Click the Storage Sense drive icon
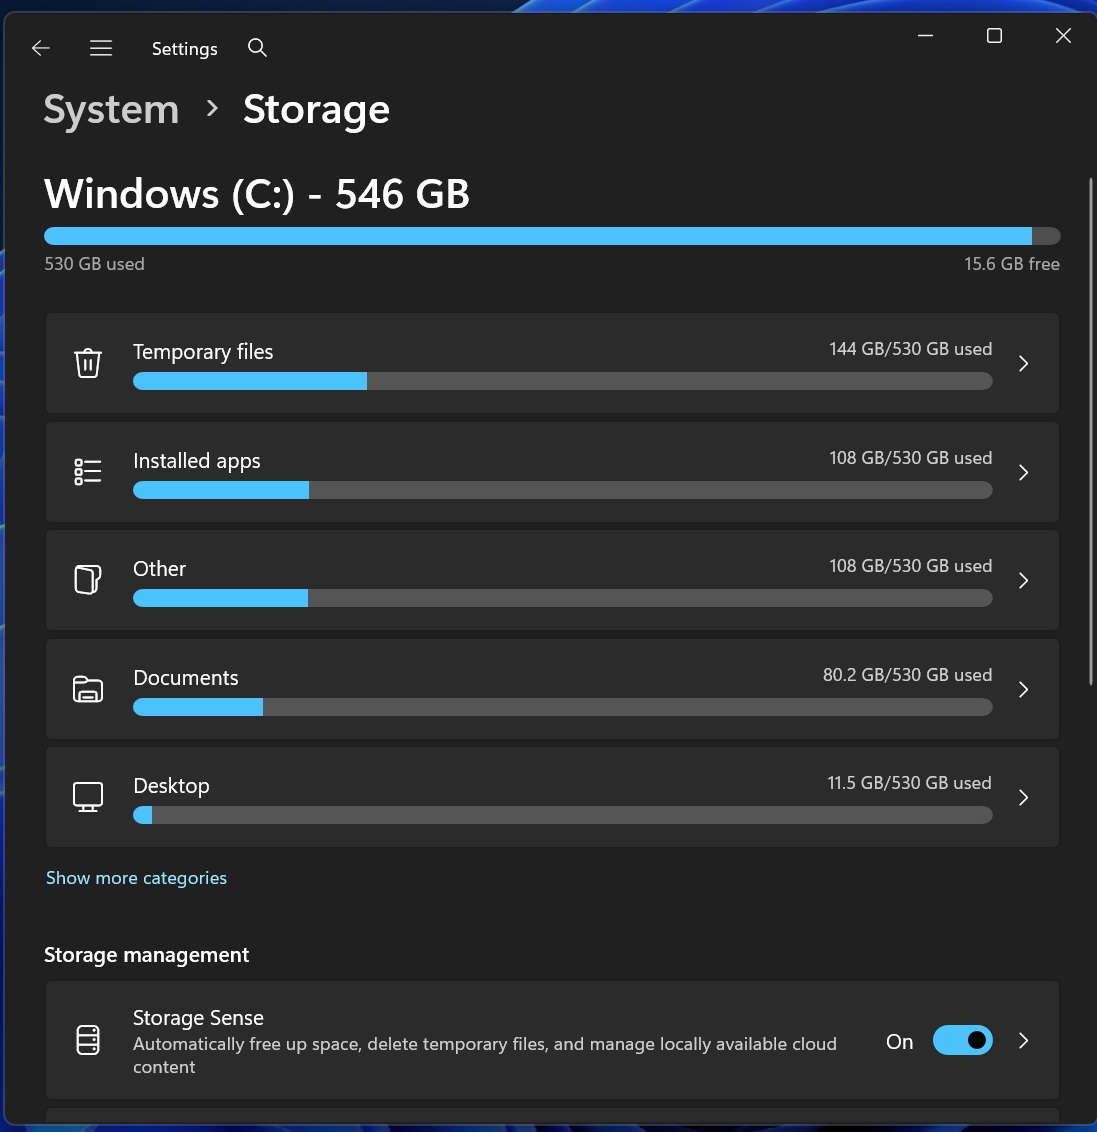 click(89, 1040)
